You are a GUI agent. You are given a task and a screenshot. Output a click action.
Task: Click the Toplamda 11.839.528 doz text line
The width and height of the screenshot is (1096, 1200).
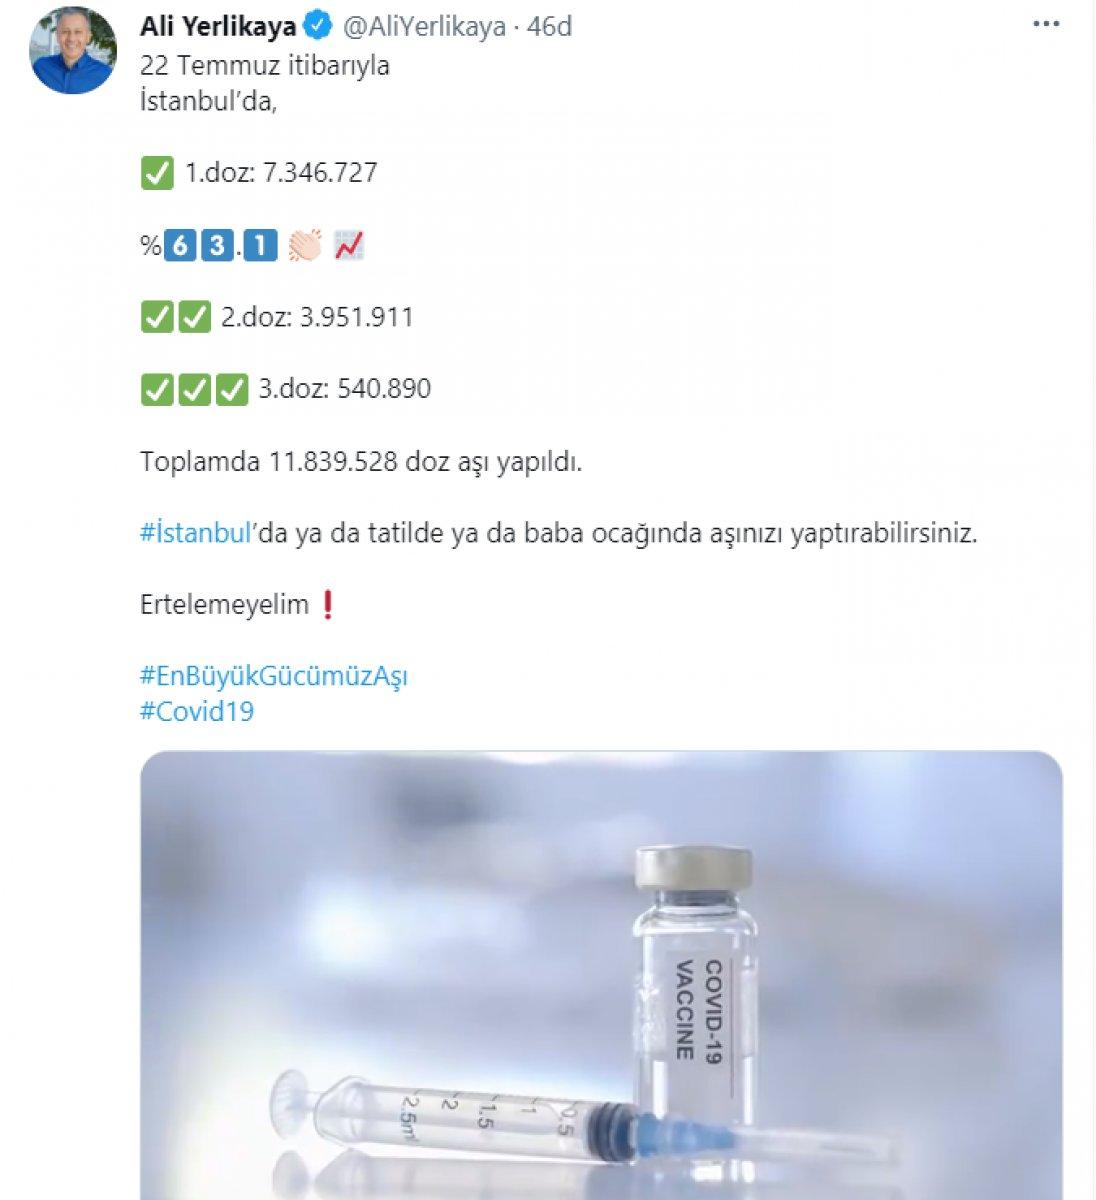point(361,462)
